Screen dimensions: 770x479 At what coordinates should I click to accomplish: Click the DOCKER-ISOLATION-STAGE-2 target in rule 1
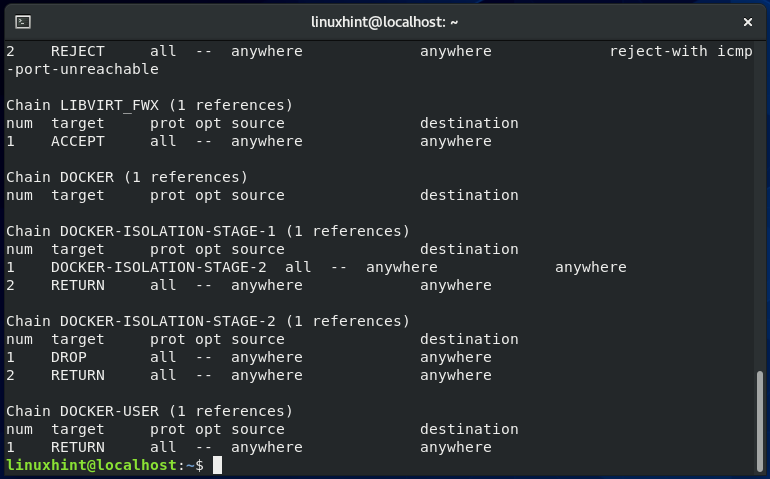(159, 267)
